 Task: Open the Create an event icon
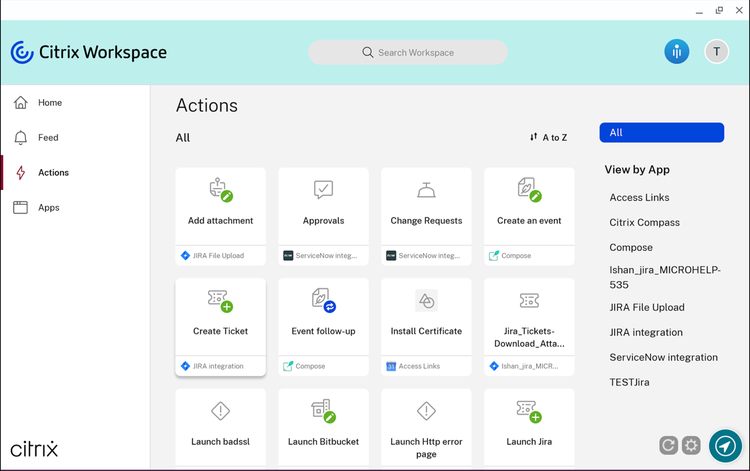pyautogui.click(x=529, y=189)
